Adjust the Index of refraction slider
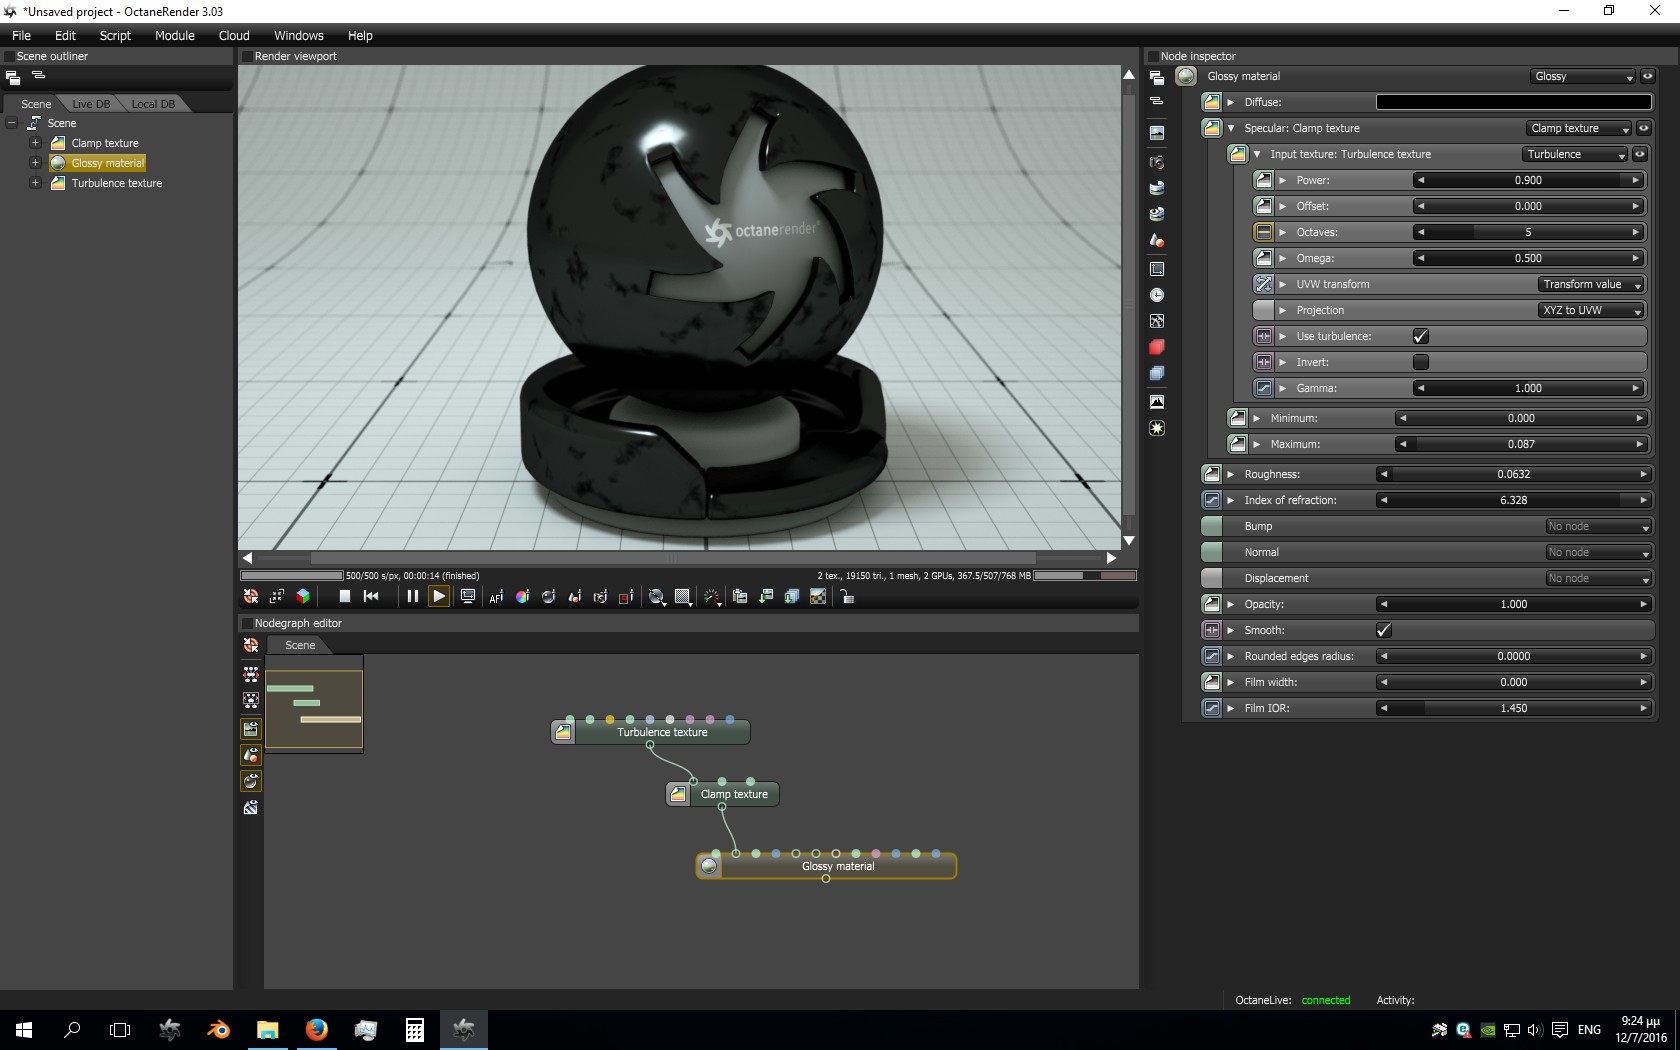This screenshot has width=1680, height=1050. click(x=1514, y=500)
